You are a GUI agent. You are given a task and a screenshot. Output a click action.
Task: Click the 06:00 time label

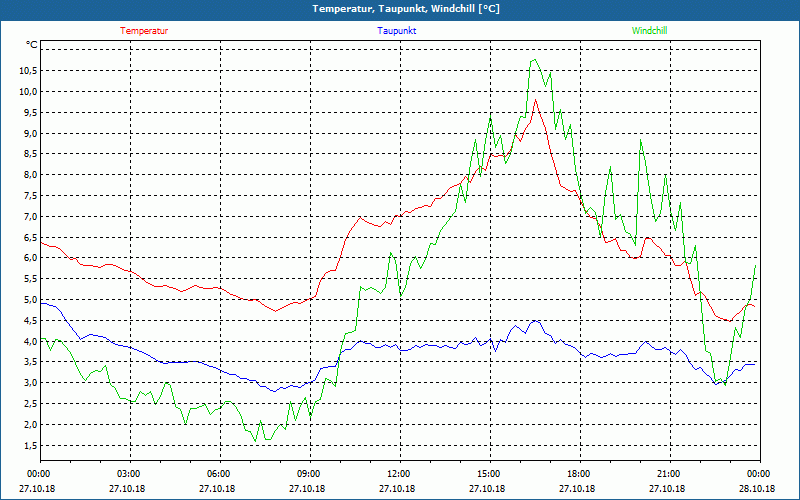(218, 474)
